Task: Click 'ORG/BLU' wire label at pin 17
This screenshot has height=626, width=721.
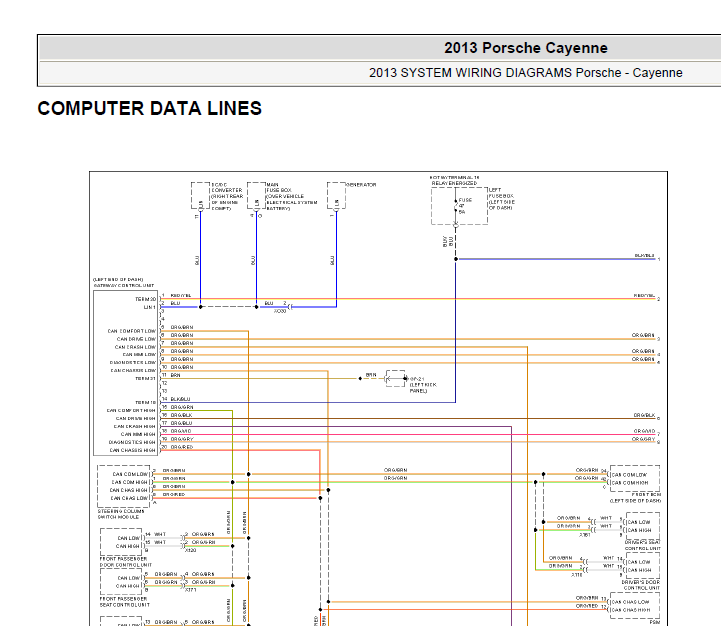Action: pyautogui.click(x=182, y=423)
